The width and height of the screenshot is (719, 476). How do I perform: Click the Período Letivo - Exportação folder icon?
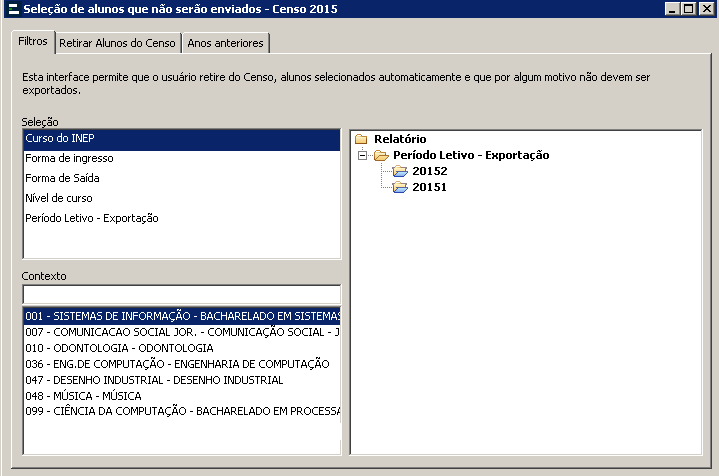click(380, 155)
